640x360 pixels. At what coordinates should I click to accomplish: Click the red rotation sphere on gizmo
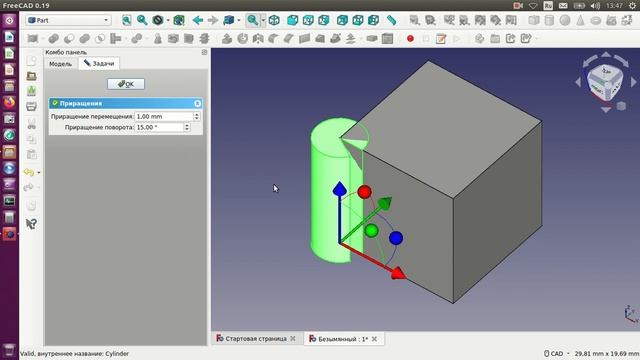click(364, 192)
